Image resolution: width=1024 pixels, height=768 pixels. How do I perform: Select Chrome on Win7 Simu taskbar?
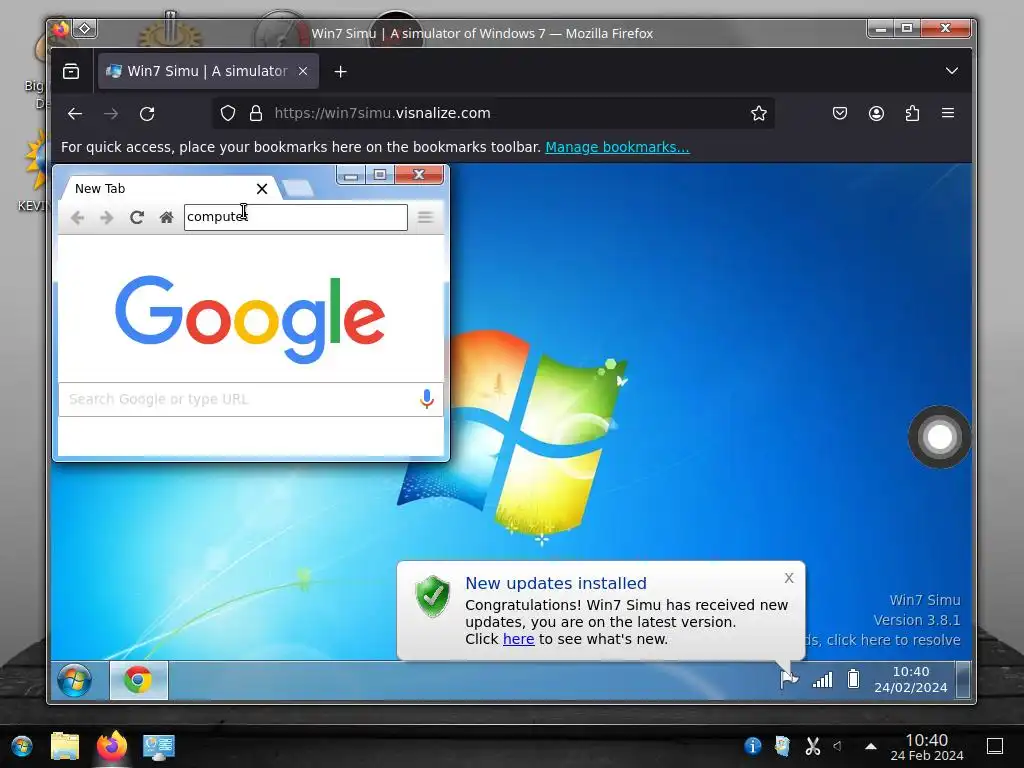(x=138, y=680)
